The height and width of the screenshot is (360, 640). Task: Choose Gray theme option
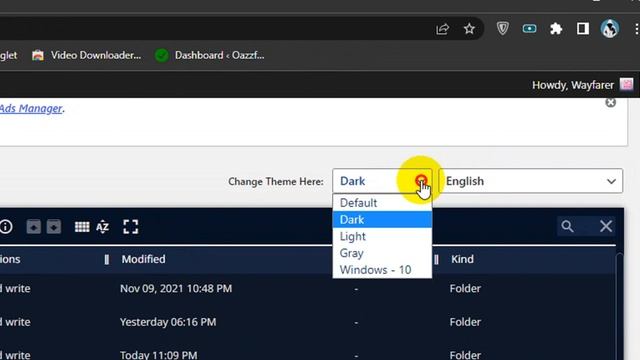[382, 253]
